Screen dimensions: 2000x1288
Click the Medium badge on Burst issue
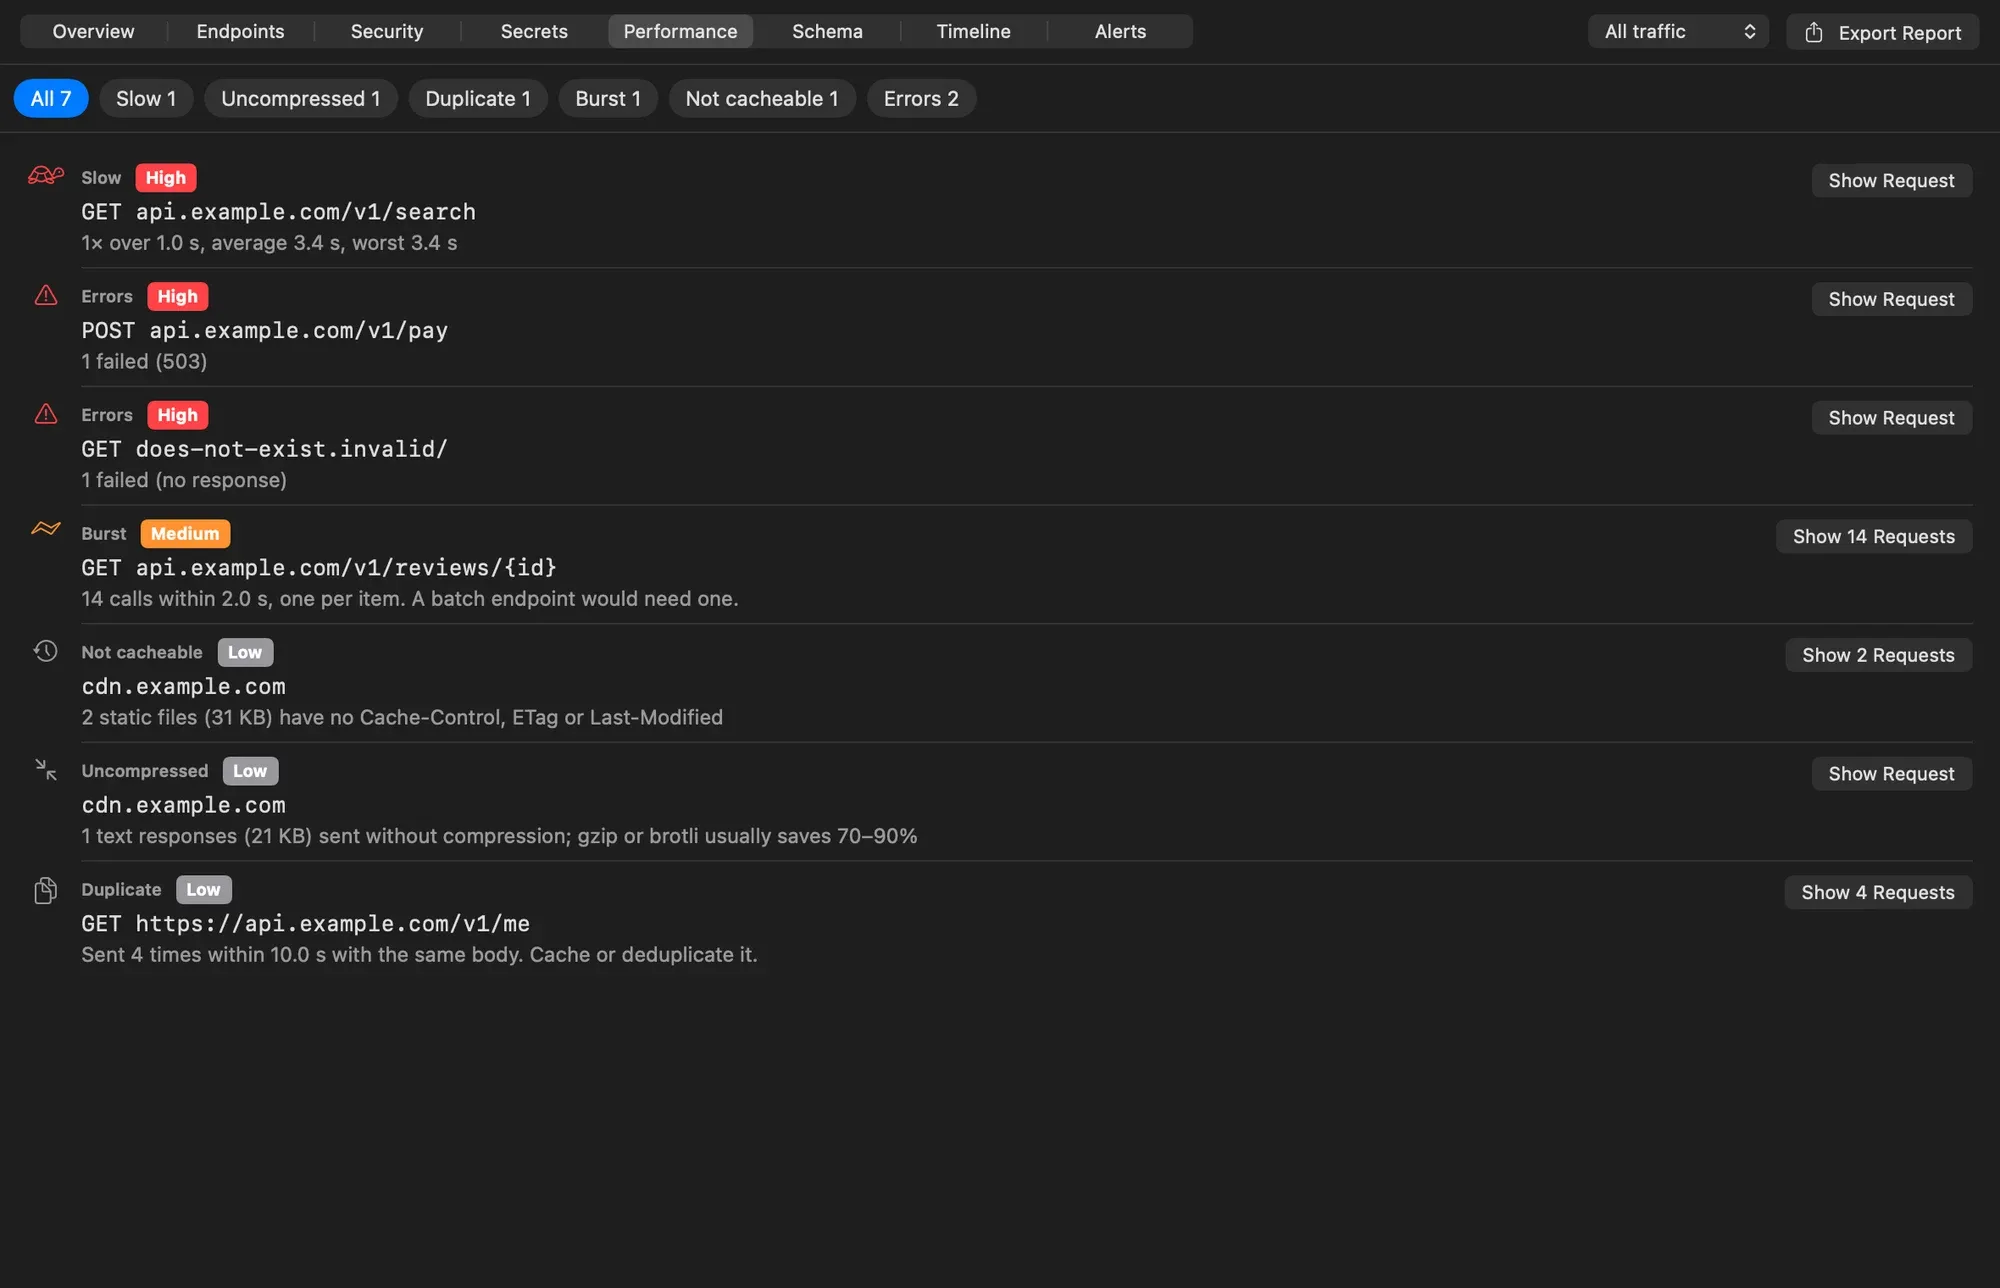[185, 533]
